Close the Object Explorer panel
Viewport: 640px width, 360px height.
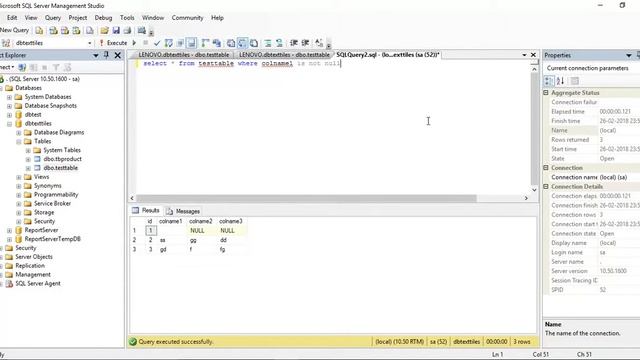pyautogui.click(x=118, y=55)
